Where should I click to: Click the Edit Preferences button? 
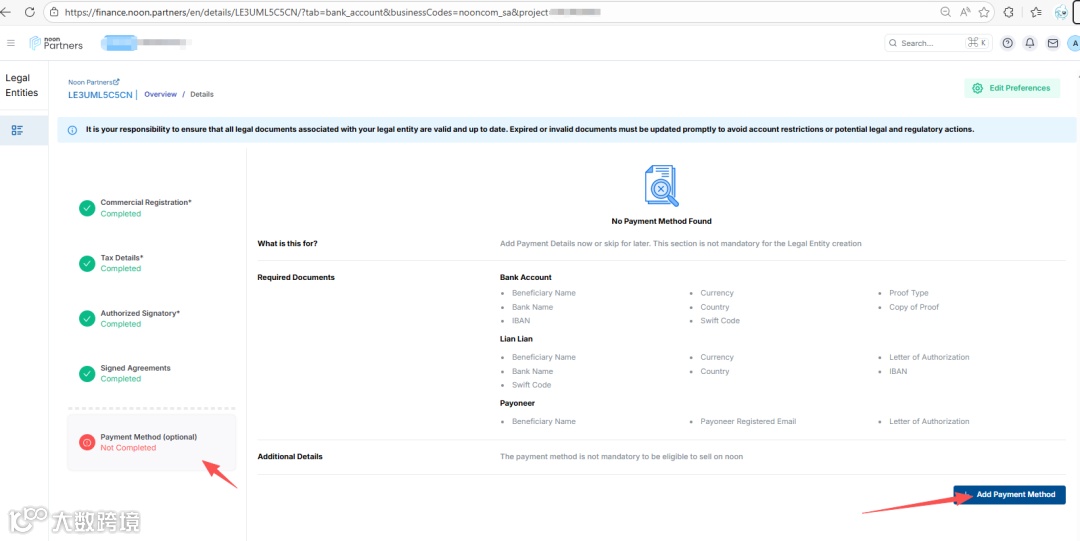pyautogui.click(x=1012, y=88)
